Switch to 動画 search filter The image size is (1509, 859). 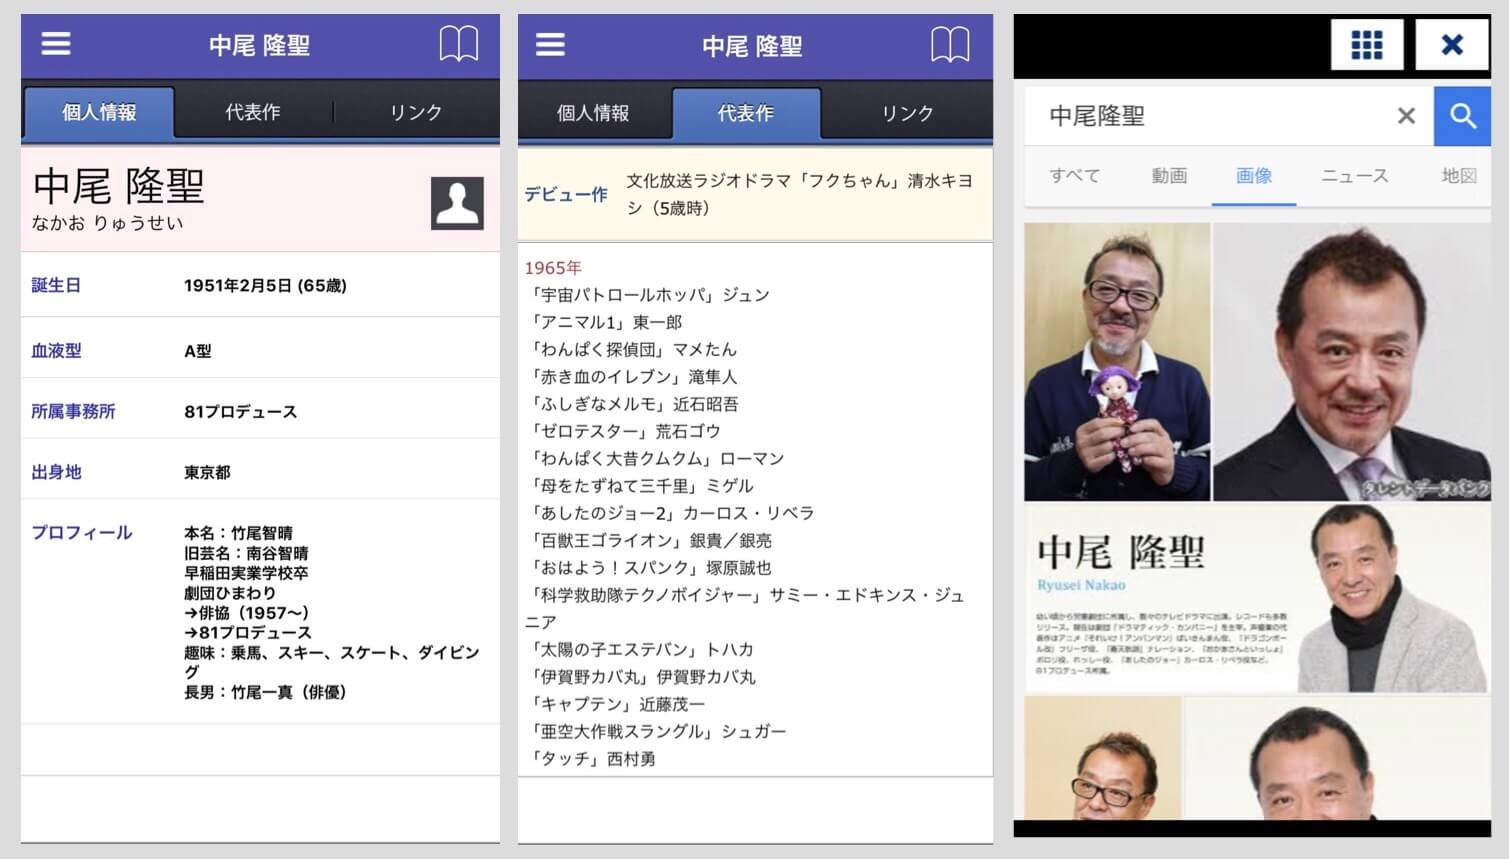click(x=1168, y=176)
